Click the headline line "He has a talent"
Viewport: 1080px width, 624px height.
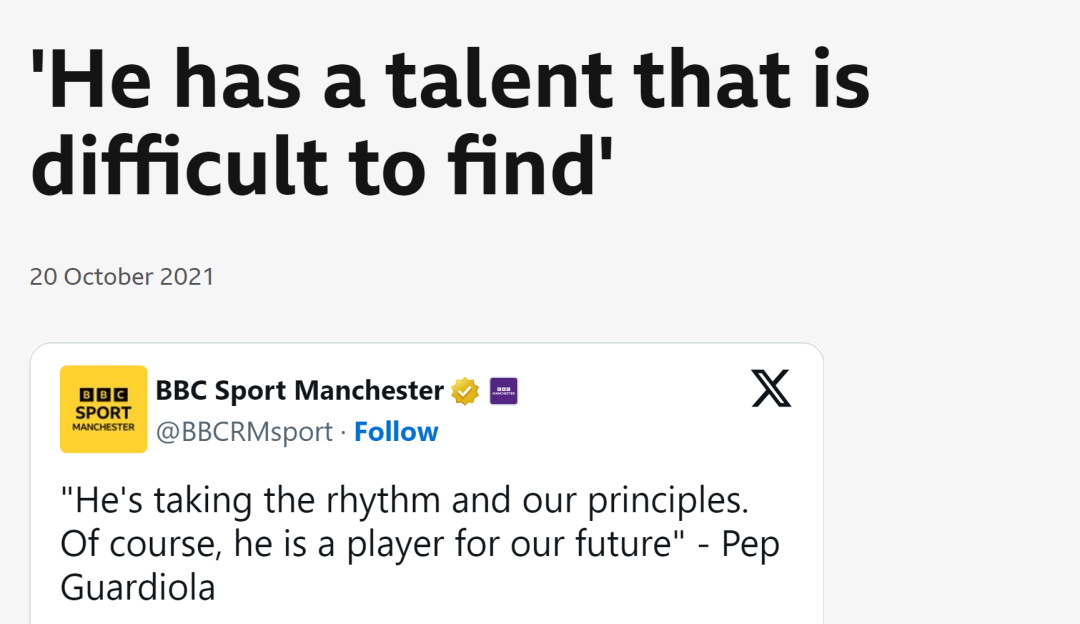450,79
